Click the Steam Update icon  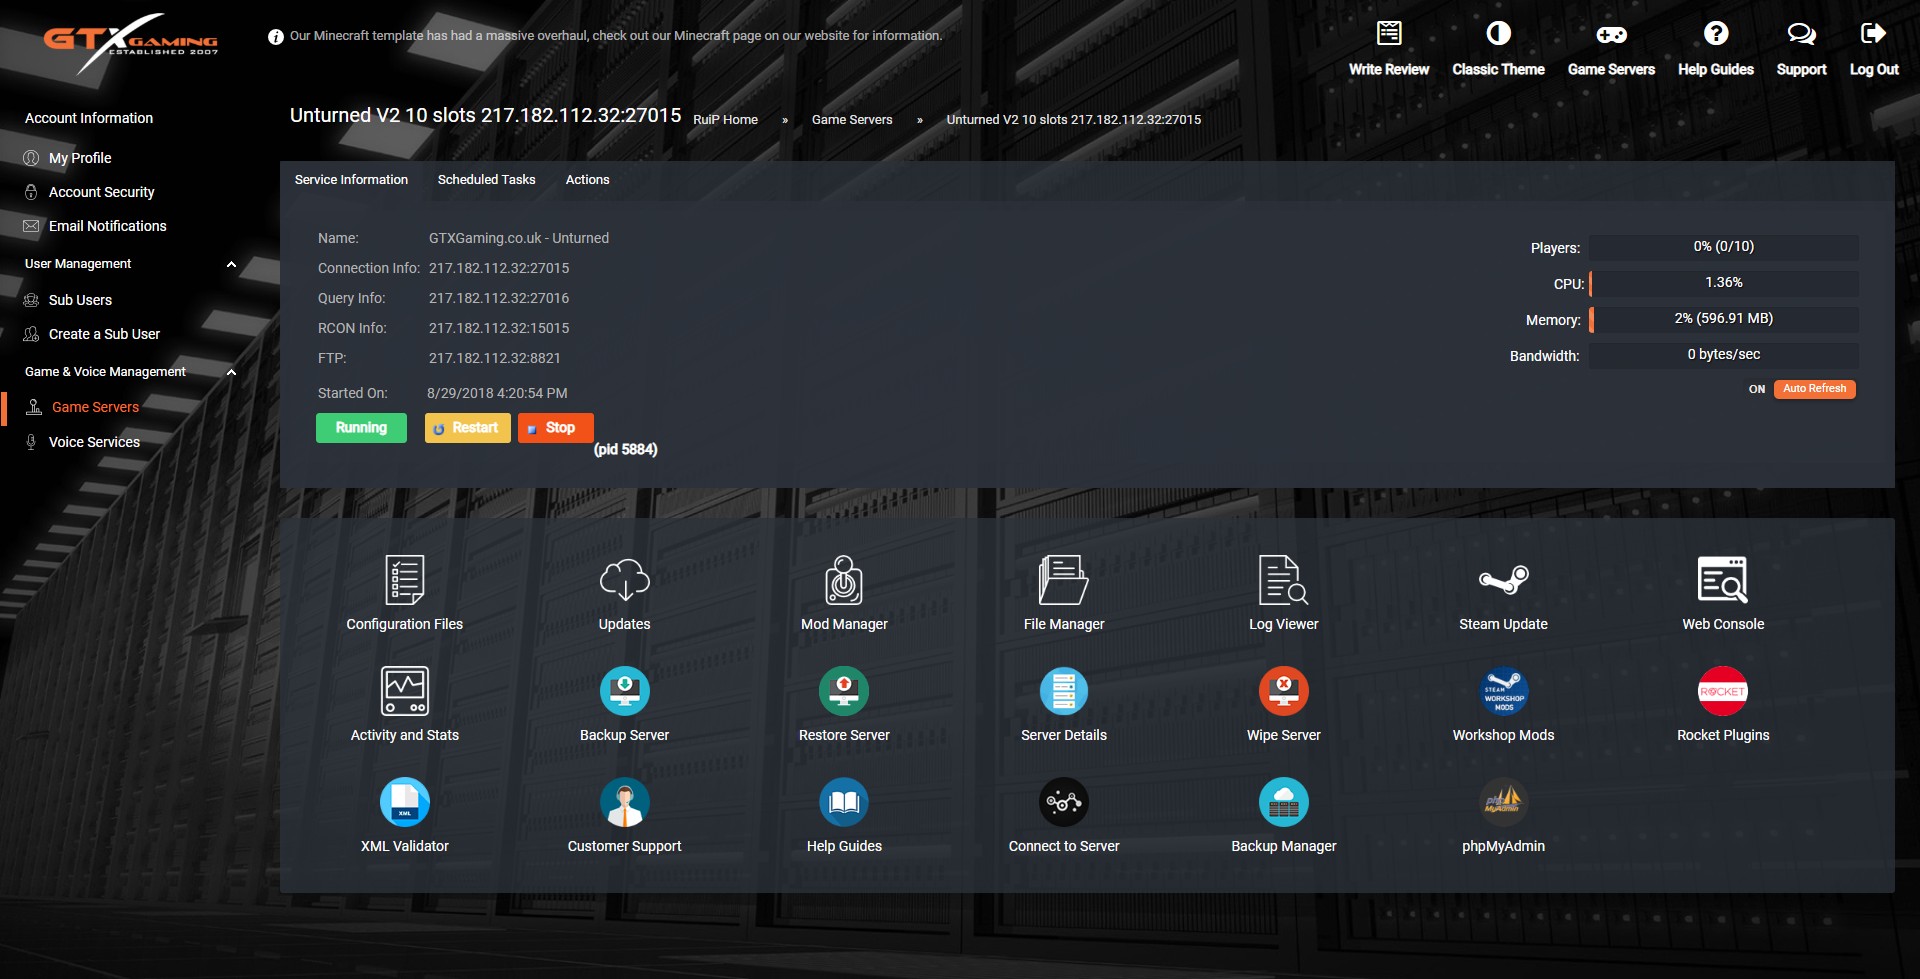1503,580
